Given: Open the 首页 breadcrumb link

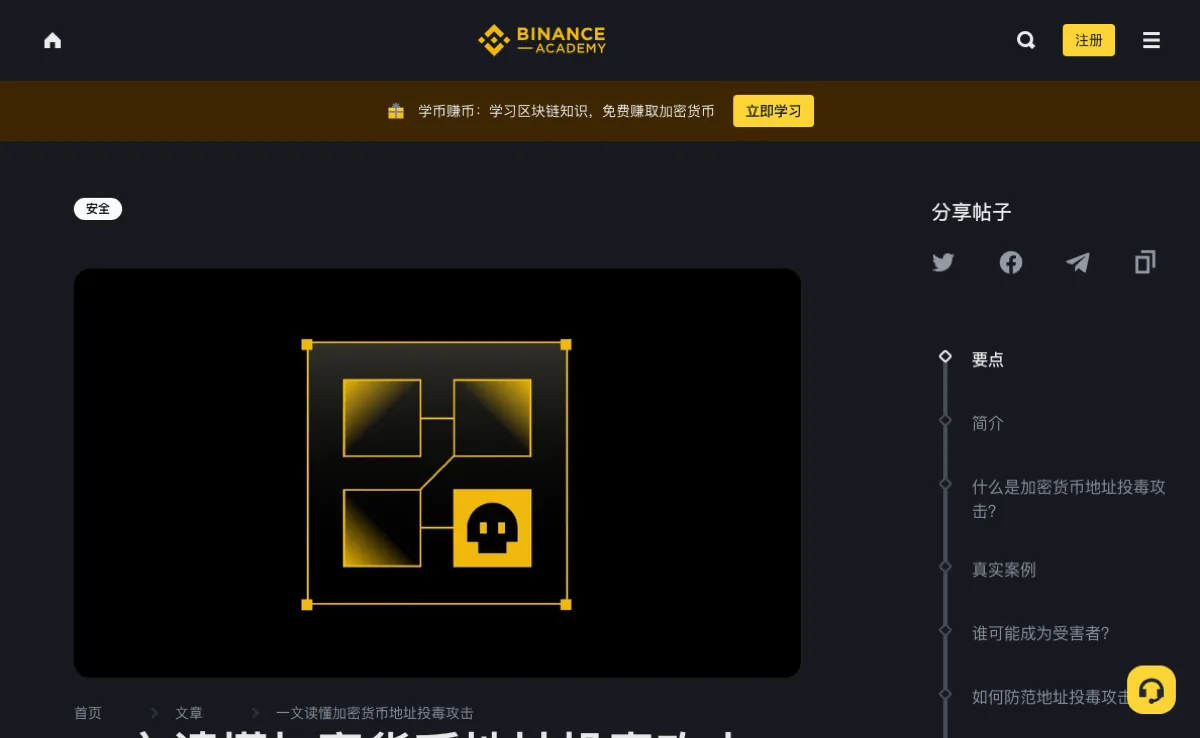Looking at the screenshot, I should point(88,713).
